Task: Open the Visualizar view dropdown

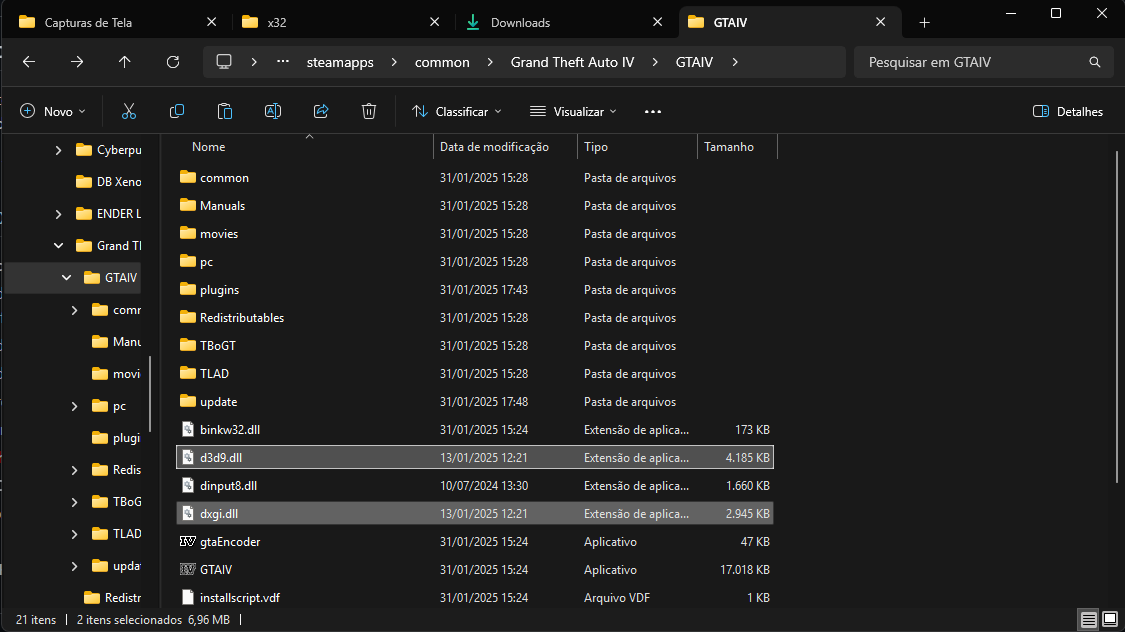Action: (574, 111)
